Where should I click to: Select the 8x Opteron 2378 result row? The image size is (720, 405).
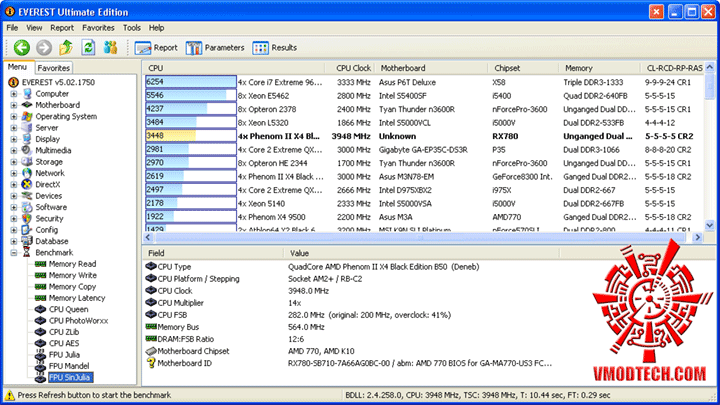coord(424,109)
